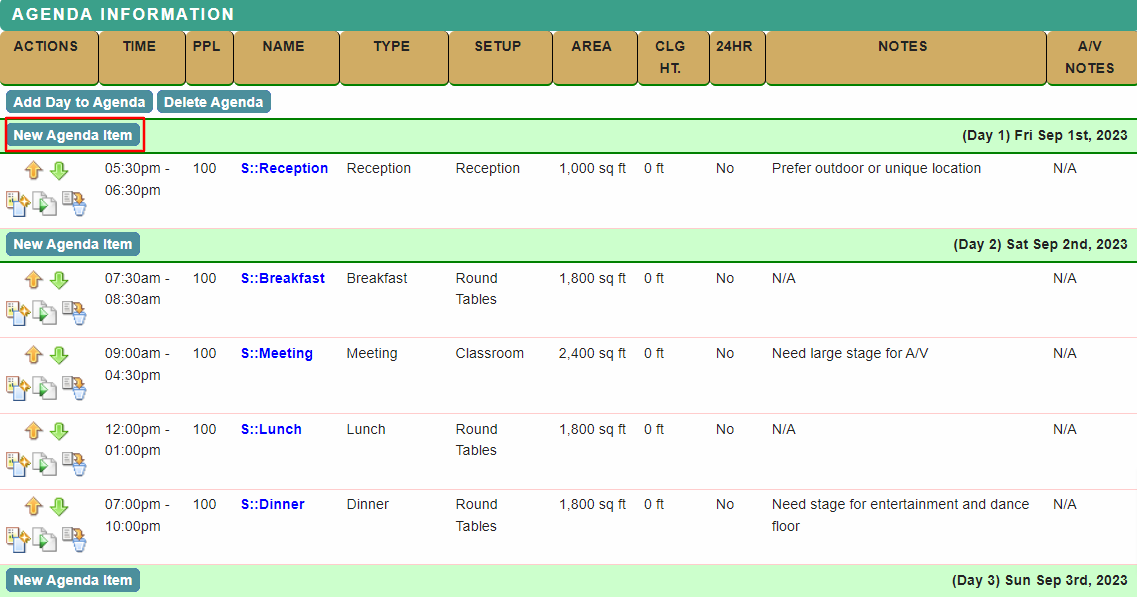1137x597 pixels.
Task: Click the delete trash icon for Breakfast
Action: [x=74, y=313]
